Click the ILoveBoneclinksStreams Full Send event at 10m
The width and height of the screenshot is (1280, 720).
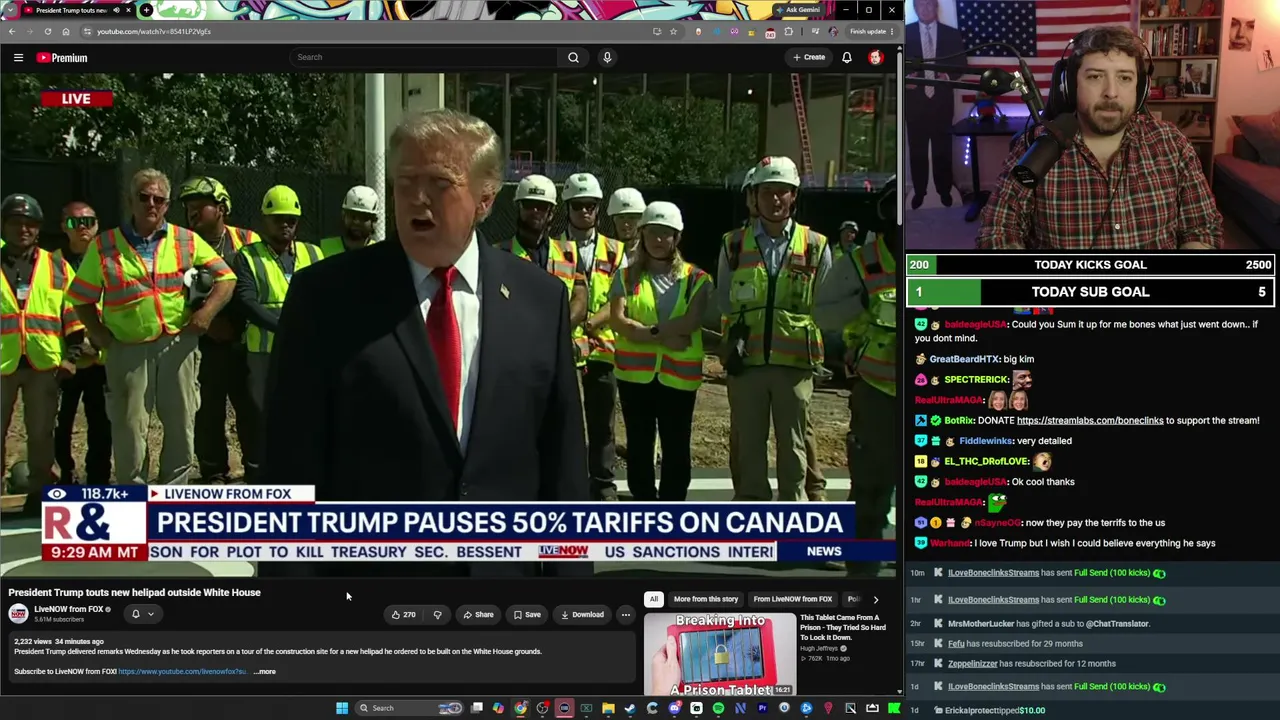click(x=1091, y=573)
